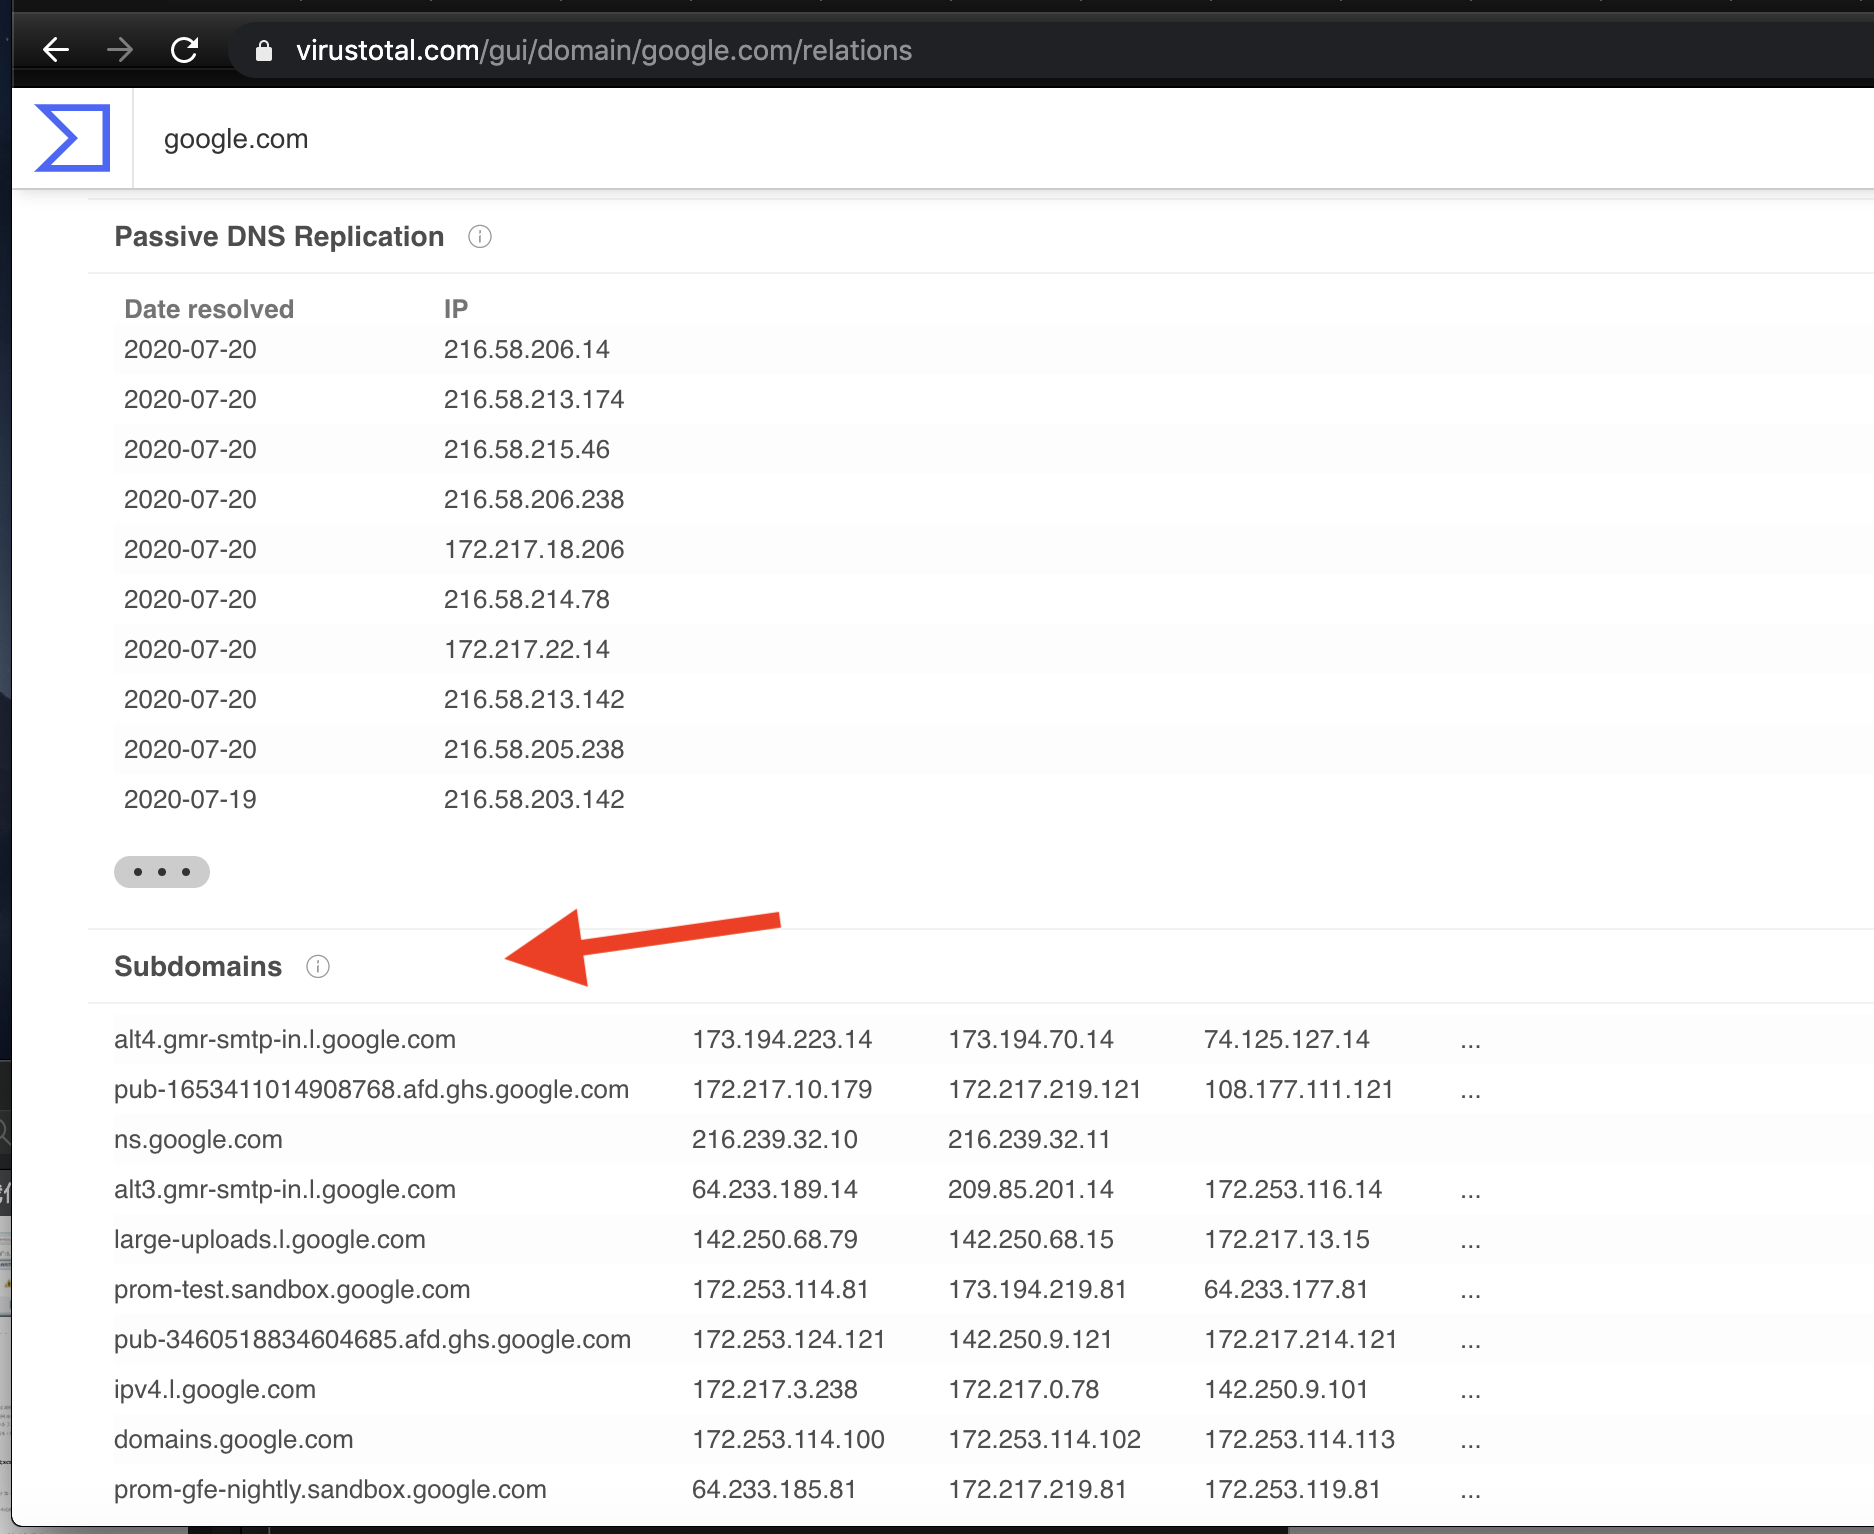Viewport: 1874px width, 1534px height.
Task: Load more Passive DNS rows button
Action: point(162,872)
